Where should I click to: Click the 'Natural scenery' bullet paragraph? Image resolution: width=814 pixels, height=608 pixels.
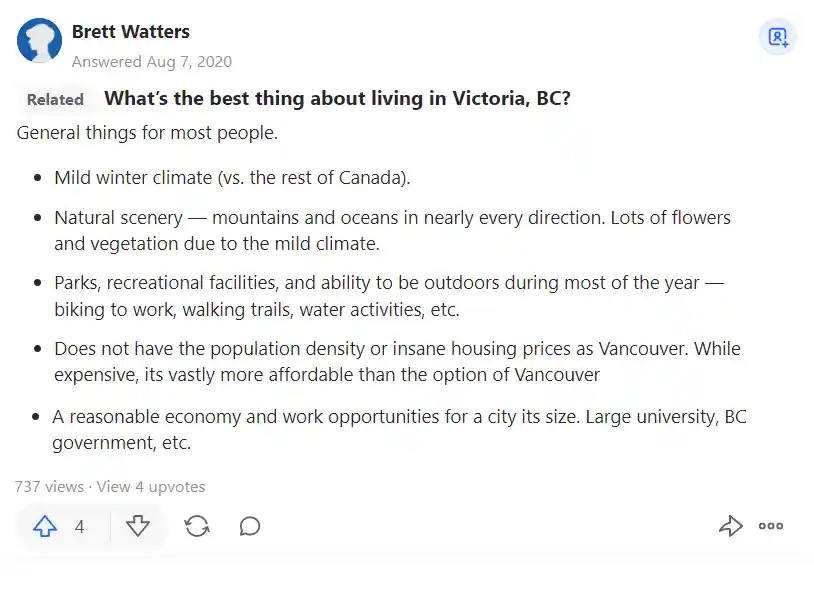click(392, 231)
